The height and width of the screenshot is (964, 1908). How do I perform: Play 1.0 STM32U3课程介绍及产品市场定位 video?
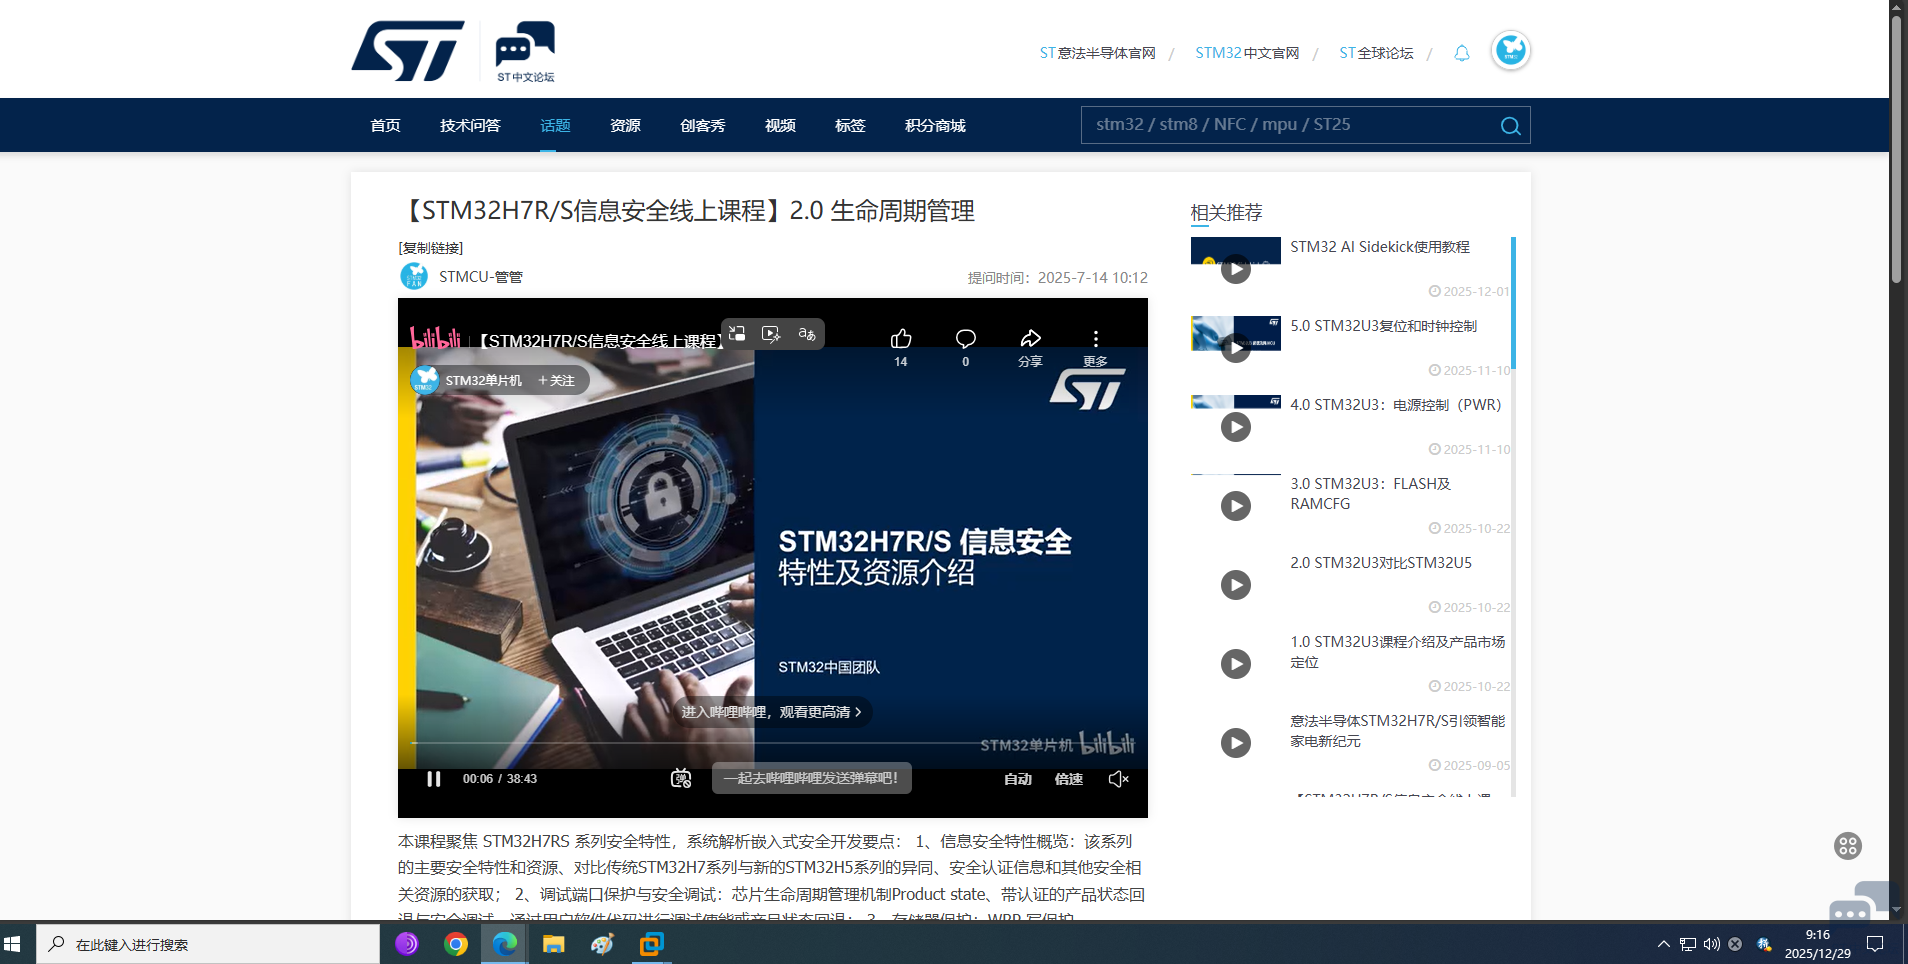point(1236,664)
